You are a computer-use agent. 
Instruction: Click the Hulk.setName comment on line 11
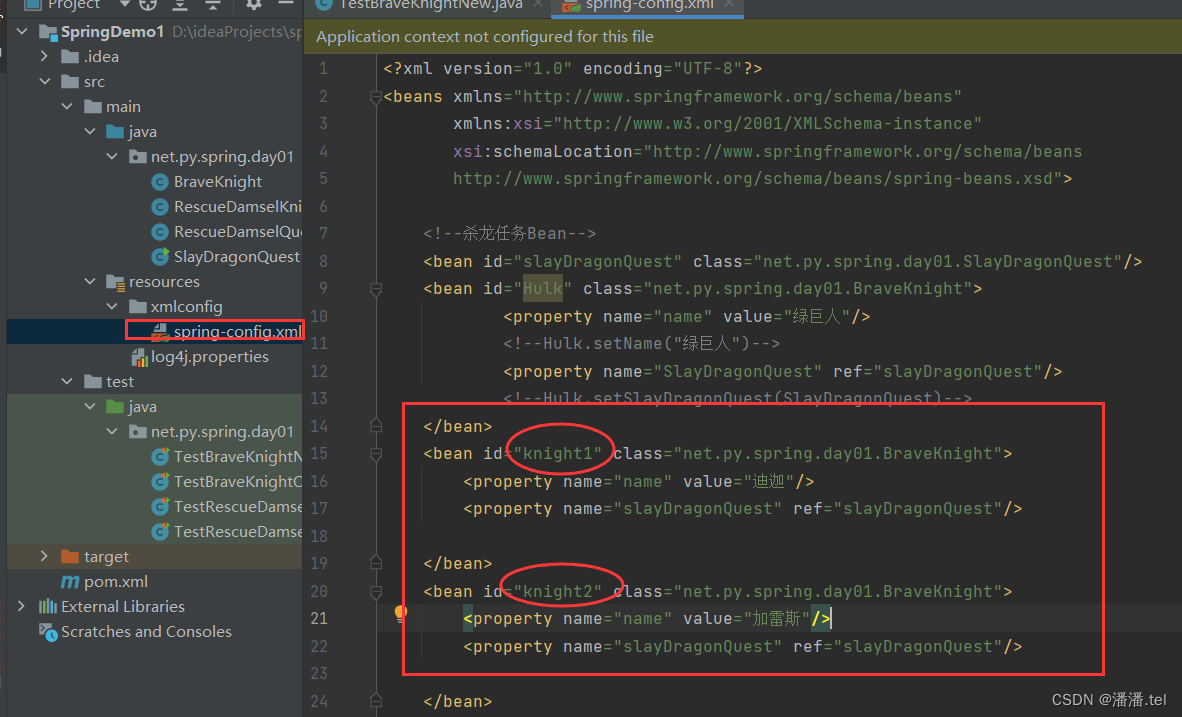642,344
